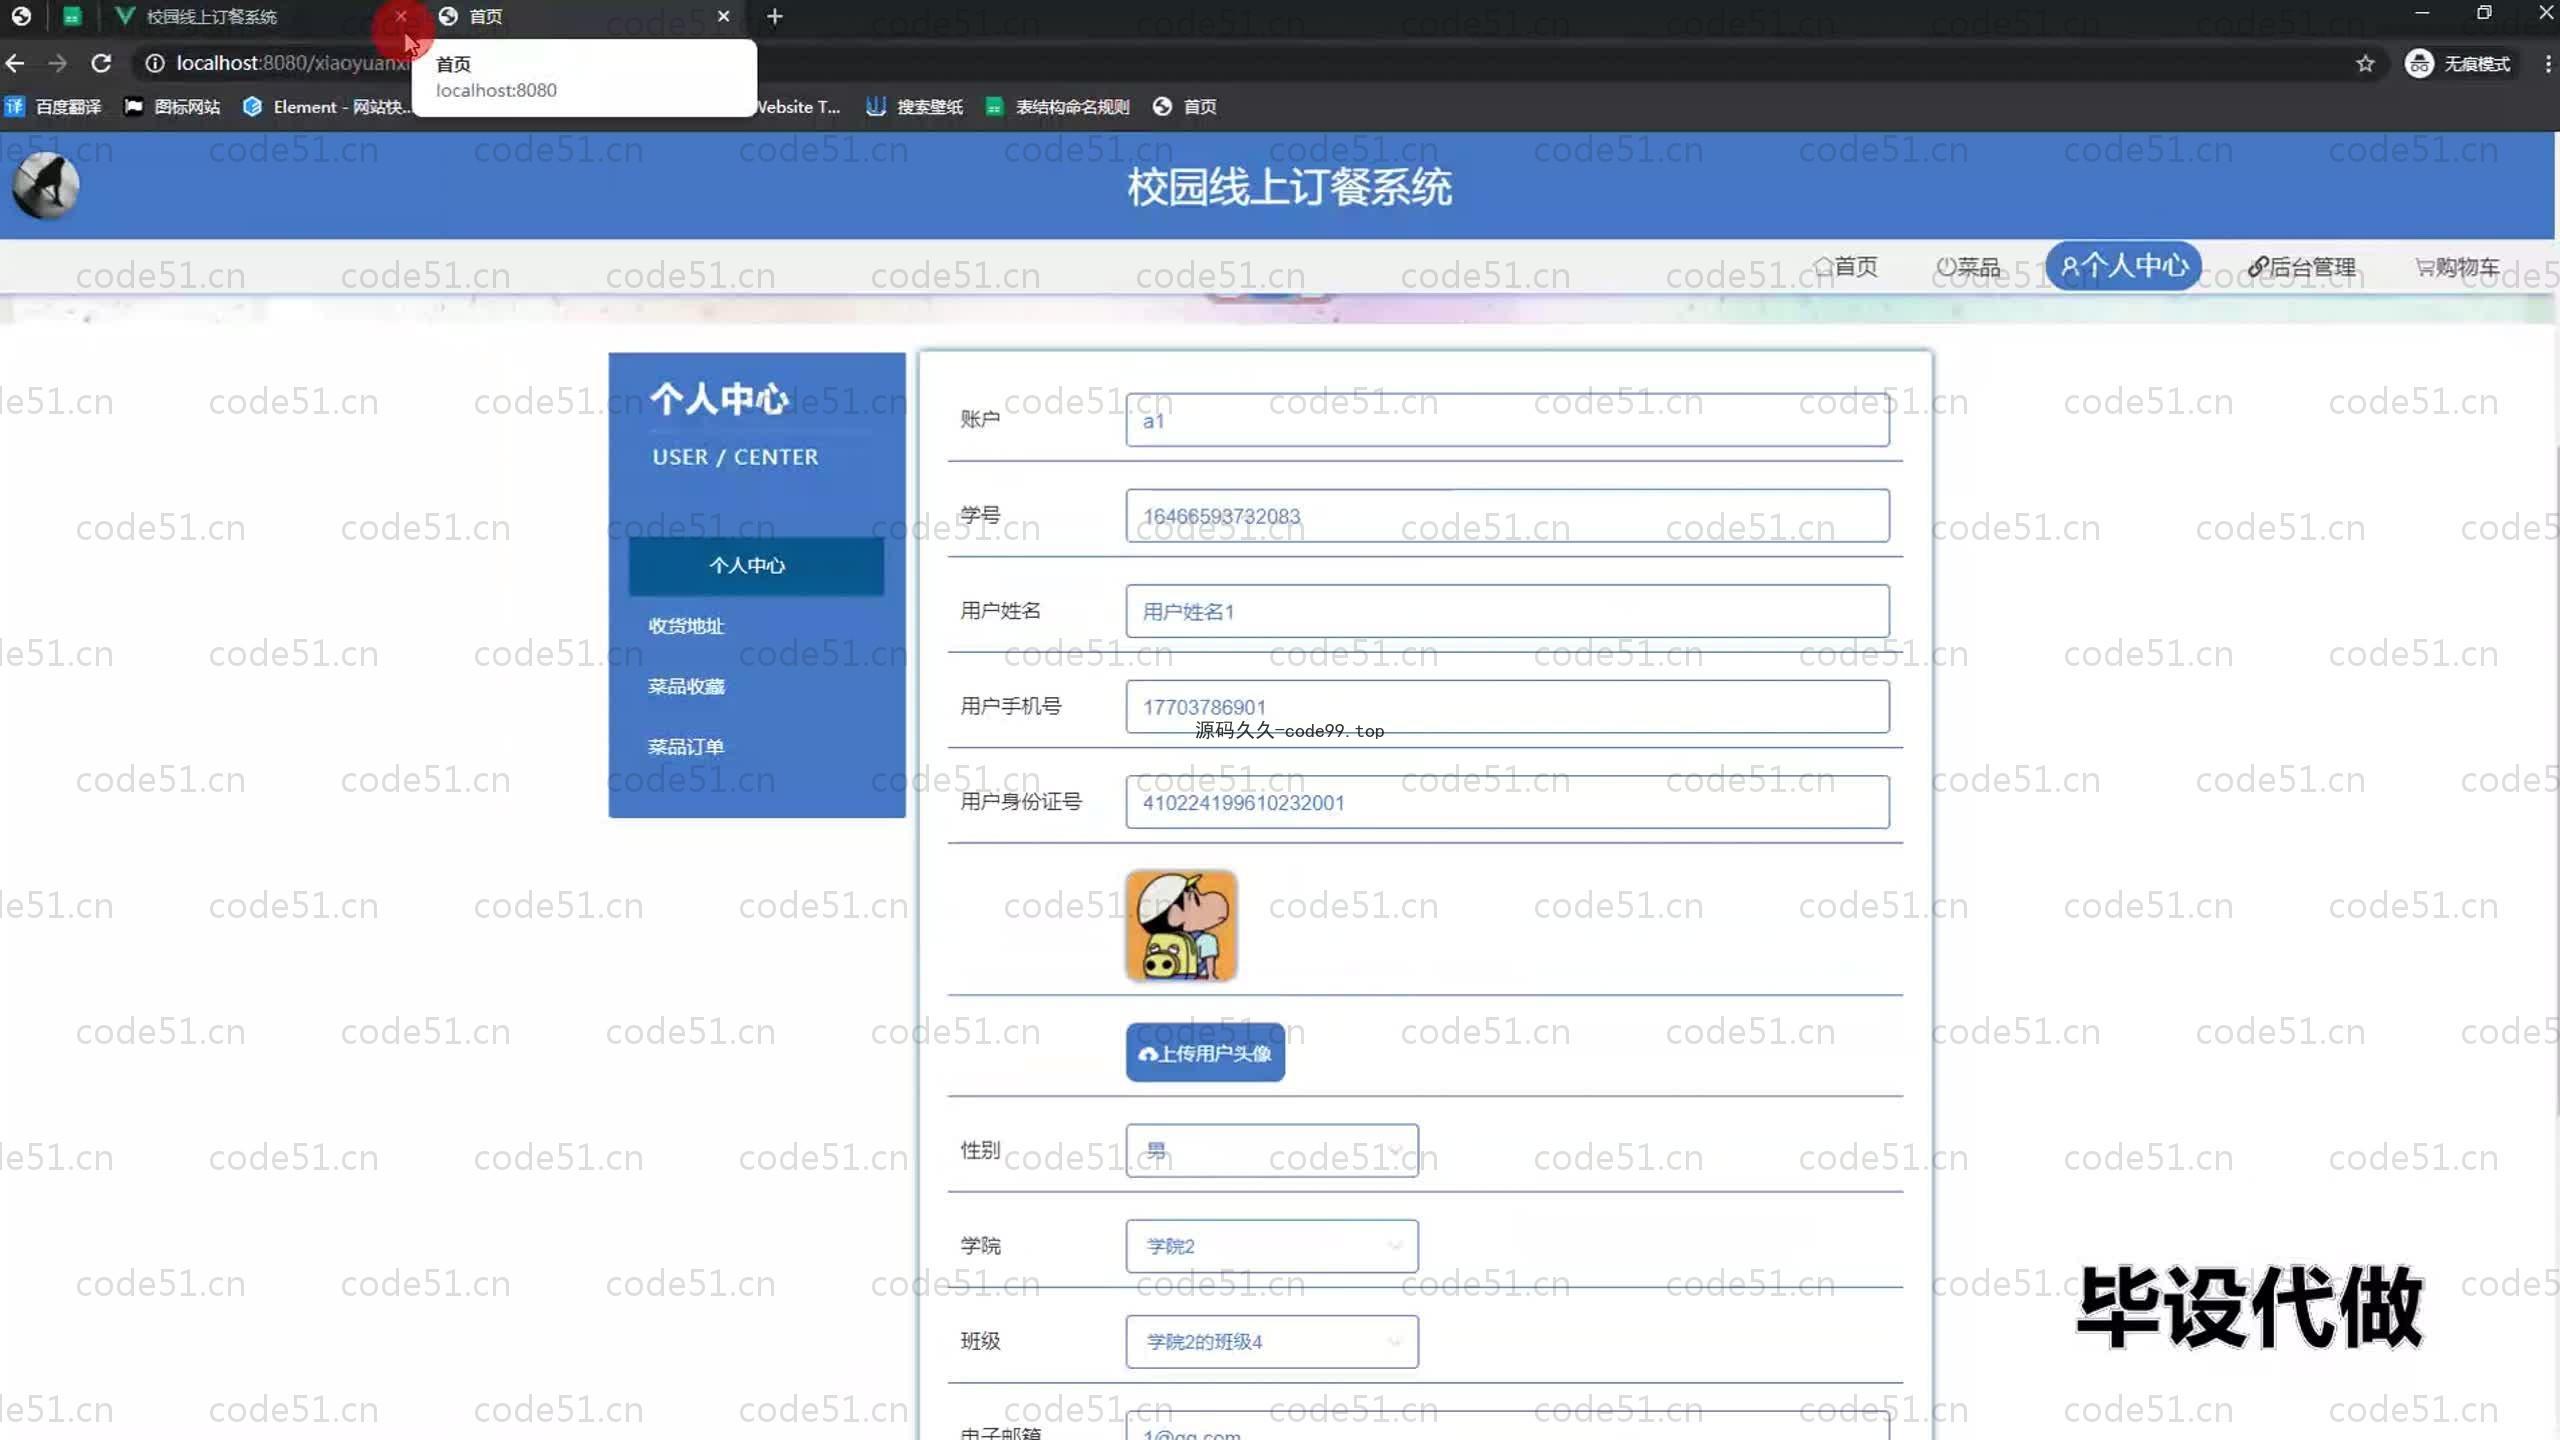Click the first pinned globe tab
Screen dimensions: 2560x1440
pyautogui.click(x=21, y=16)
